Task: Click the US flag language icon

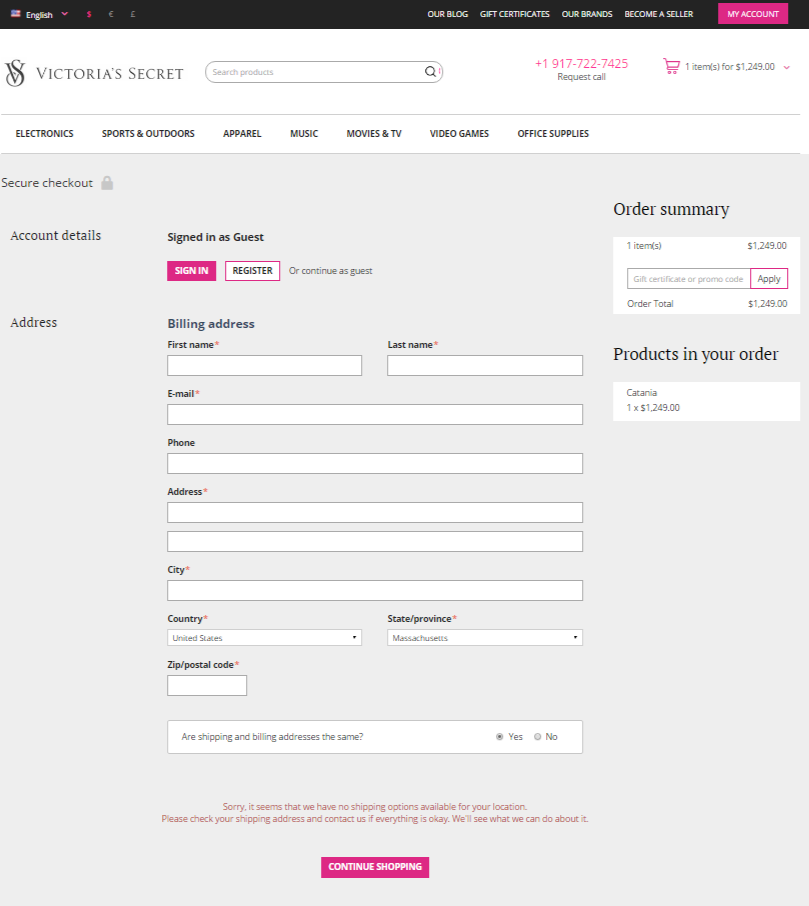Action: click(16, 13)
